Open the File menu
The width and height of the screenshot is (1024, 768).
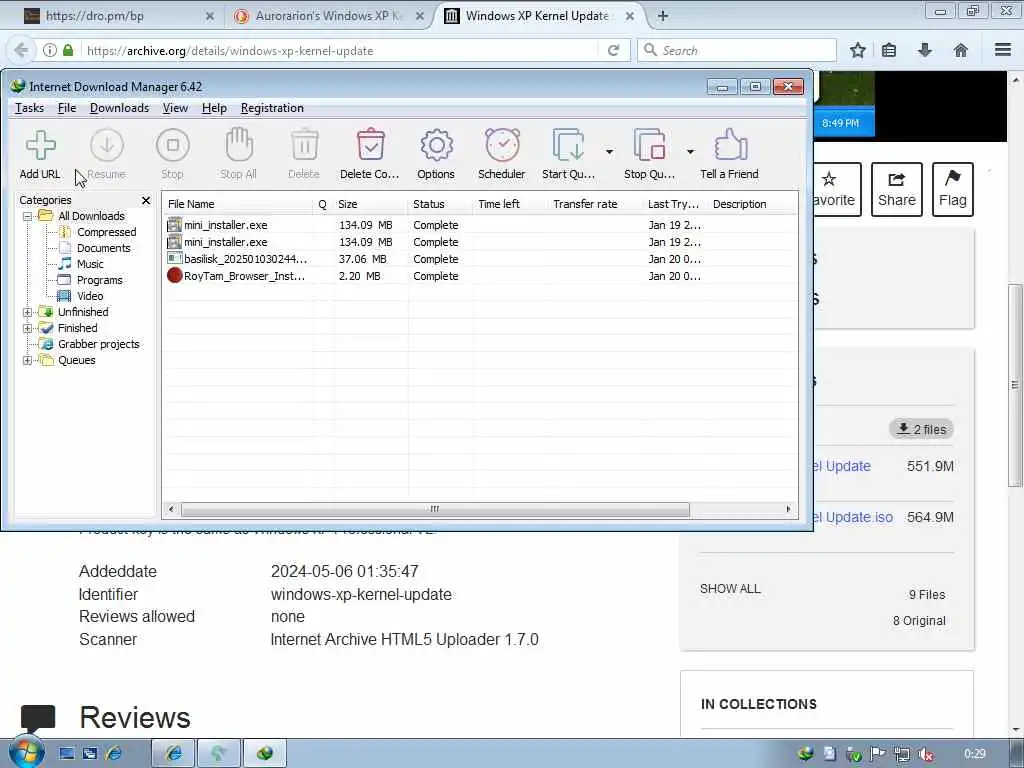(67, 108)
